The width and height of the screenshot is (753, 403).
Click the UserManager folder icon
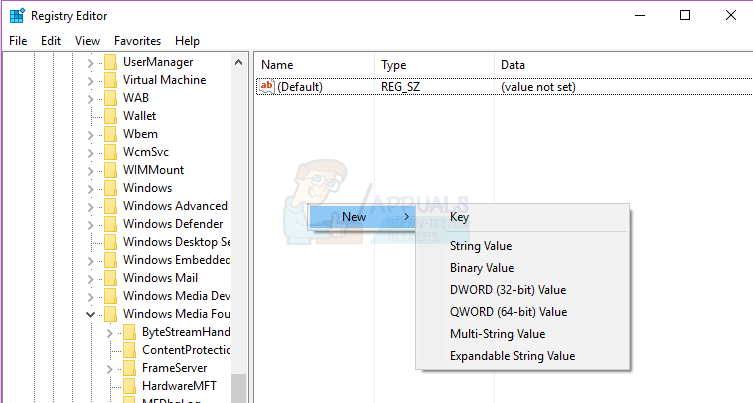click(x=110, y=62)
